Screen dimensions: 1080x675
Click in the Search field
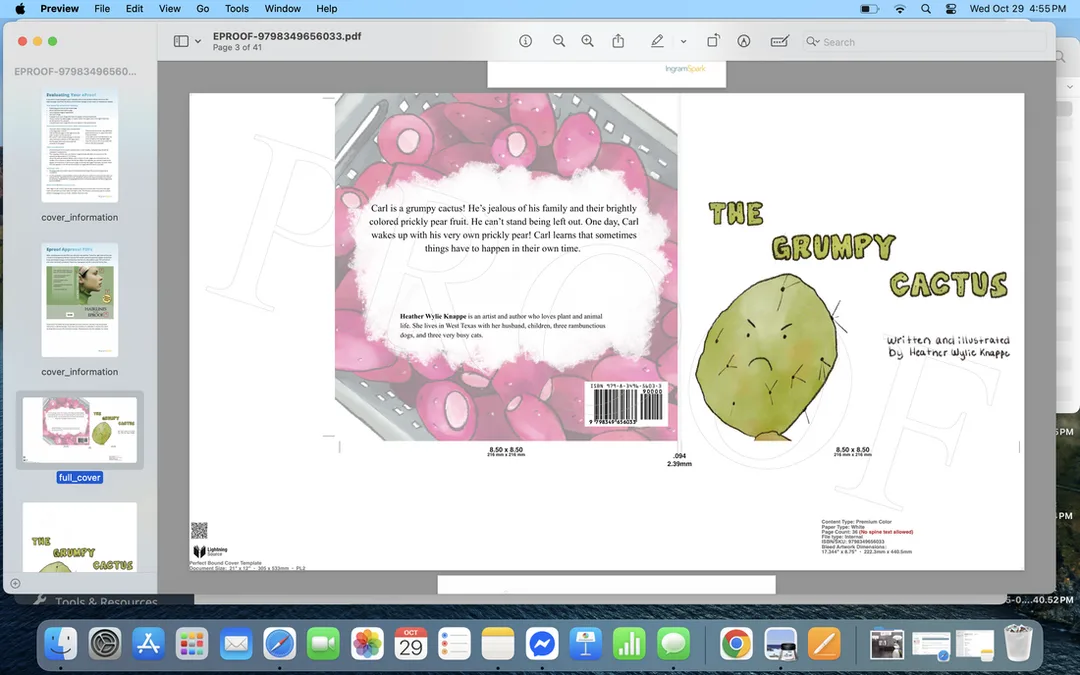click(x=924, y=41)
